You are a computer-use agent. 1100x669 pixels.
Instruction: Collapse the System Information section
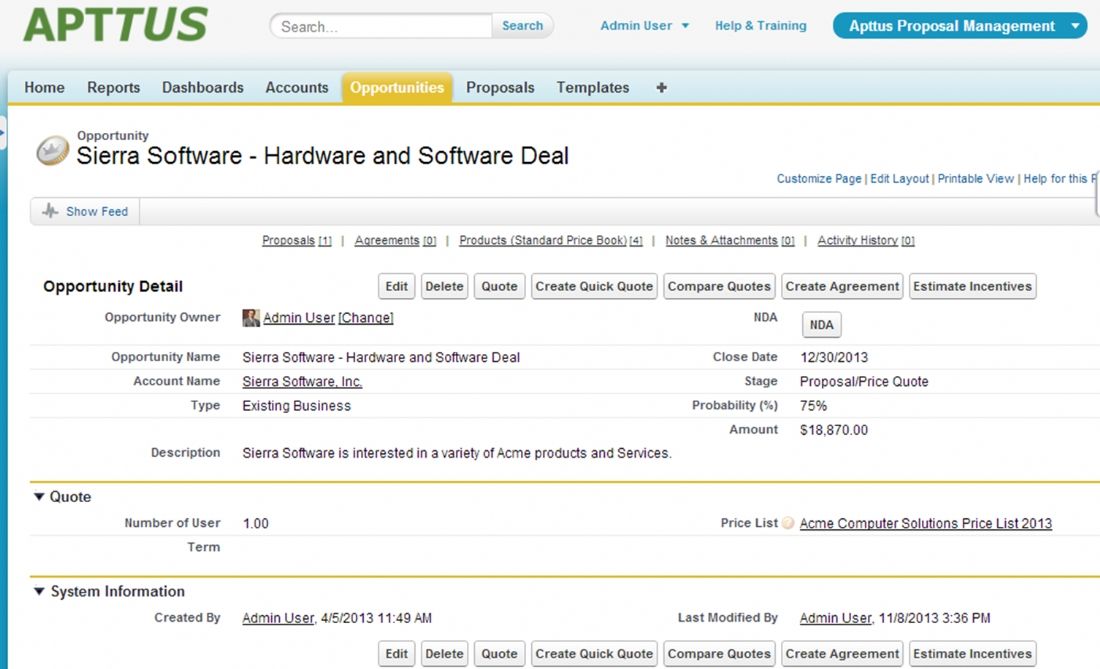pyautogui.click(x=39, y=591)
